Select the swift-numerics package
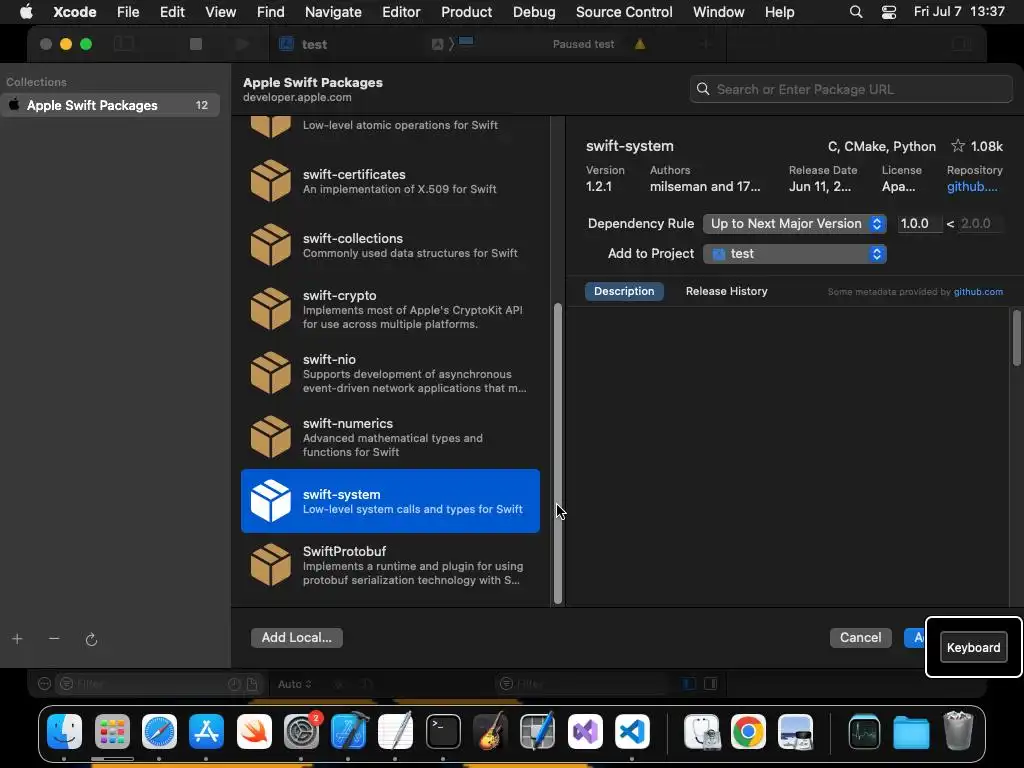Viewport: 1024px width, 768px height. [390, 437]
